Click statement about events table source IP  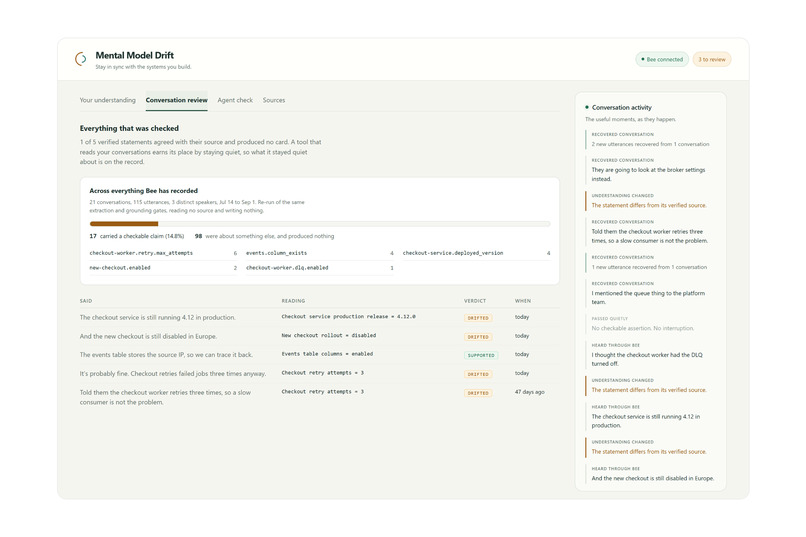click(x=166, y=355)
